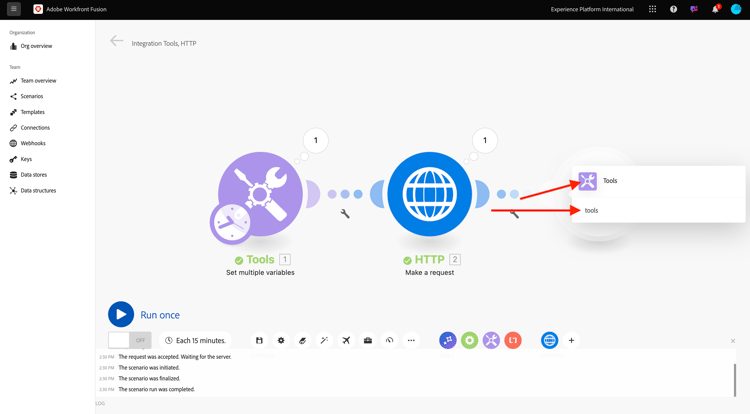Select the HTTP globe module
The width and height of the screenshot is (750, 414).
click(x=430, y=194)
